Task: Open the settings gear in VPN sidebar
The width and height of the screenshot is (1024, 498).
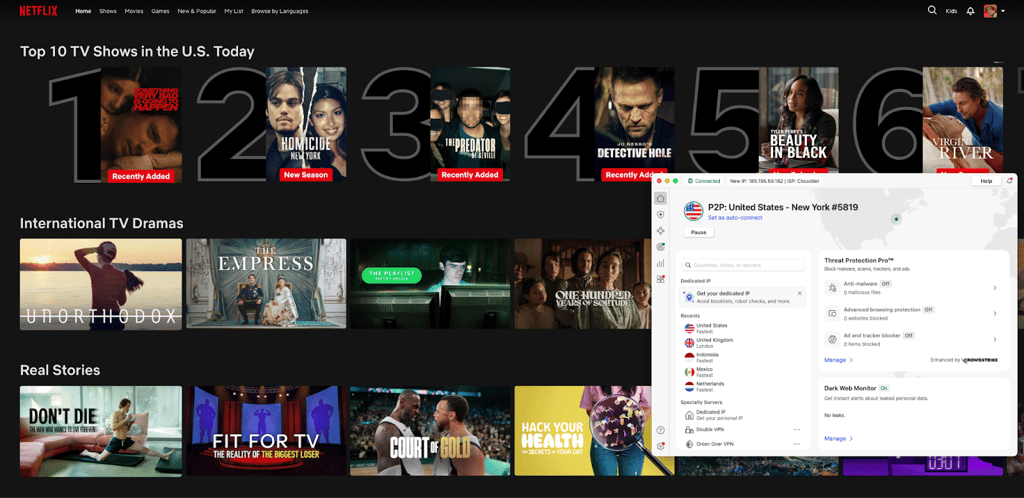Action: tap(660, 446)
